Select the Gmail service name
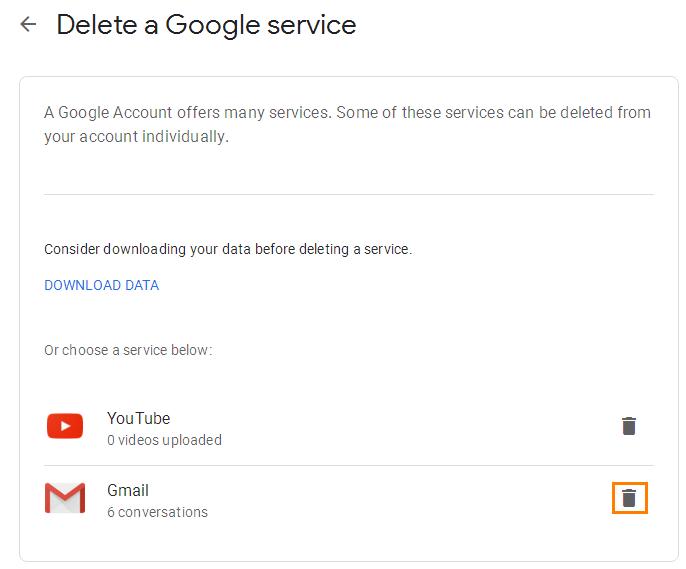This screenshot has height=569, width=686. pos(128,490)
